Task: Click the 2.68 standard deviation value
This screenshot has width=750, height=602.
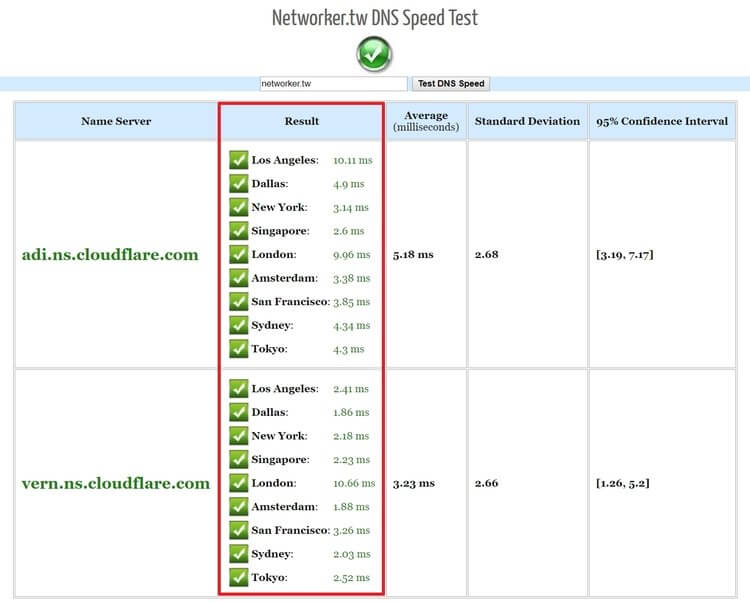Action: (486, 255)
